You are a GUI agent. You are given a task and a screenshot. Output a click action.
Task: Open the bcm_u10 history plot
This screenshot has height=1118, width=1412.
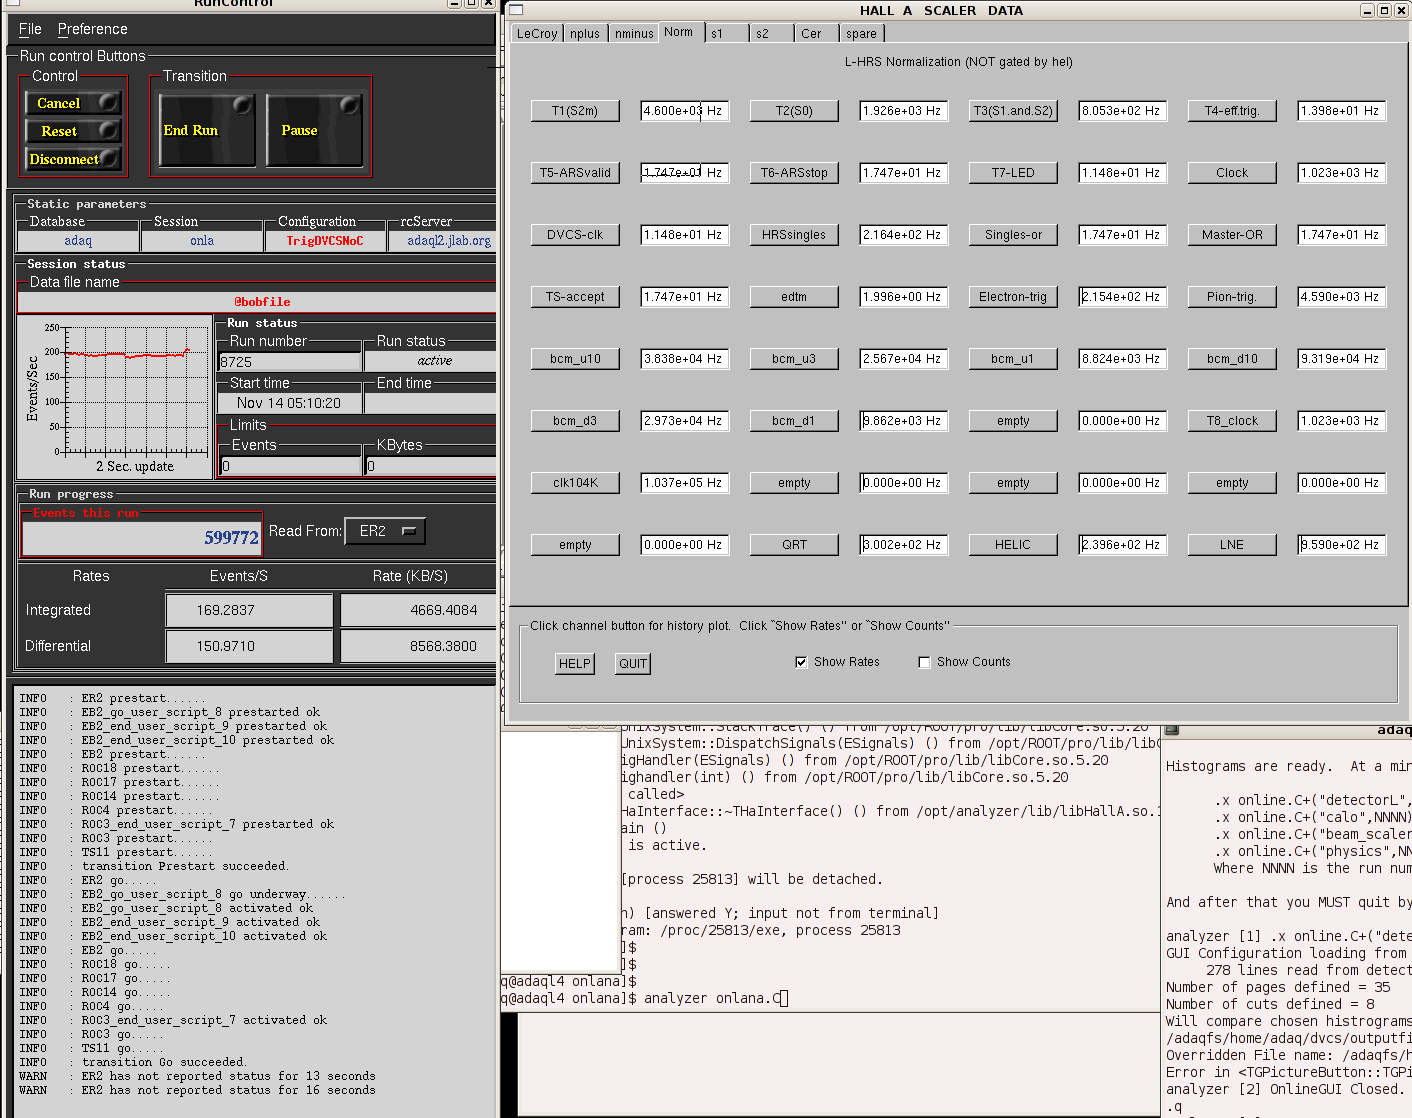575,359
